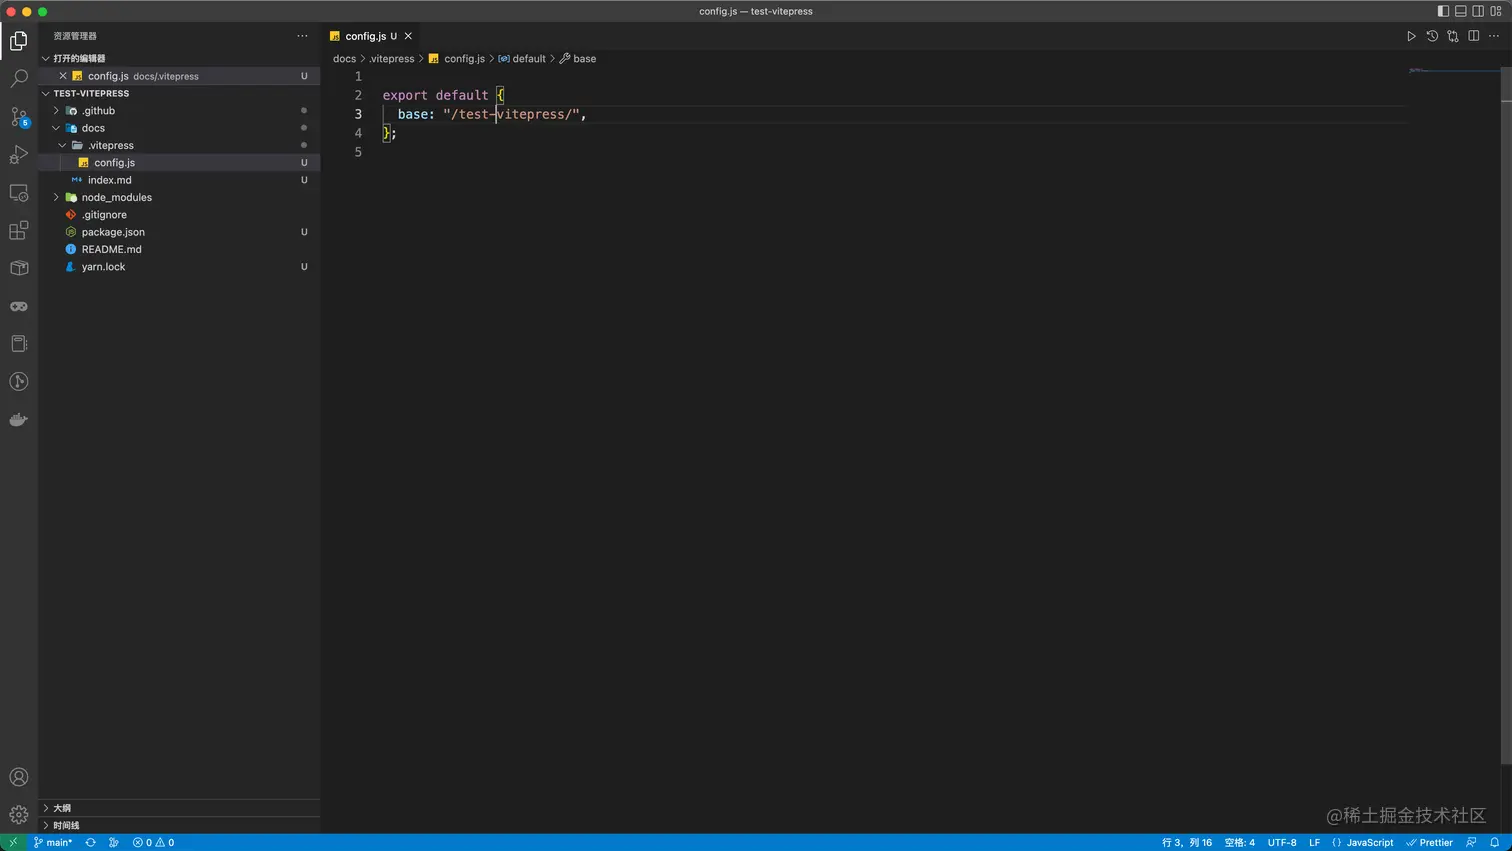Click the feedback icon in status bar
The height and width of the screenshot is (851, 1512).
pos(1471,842)
